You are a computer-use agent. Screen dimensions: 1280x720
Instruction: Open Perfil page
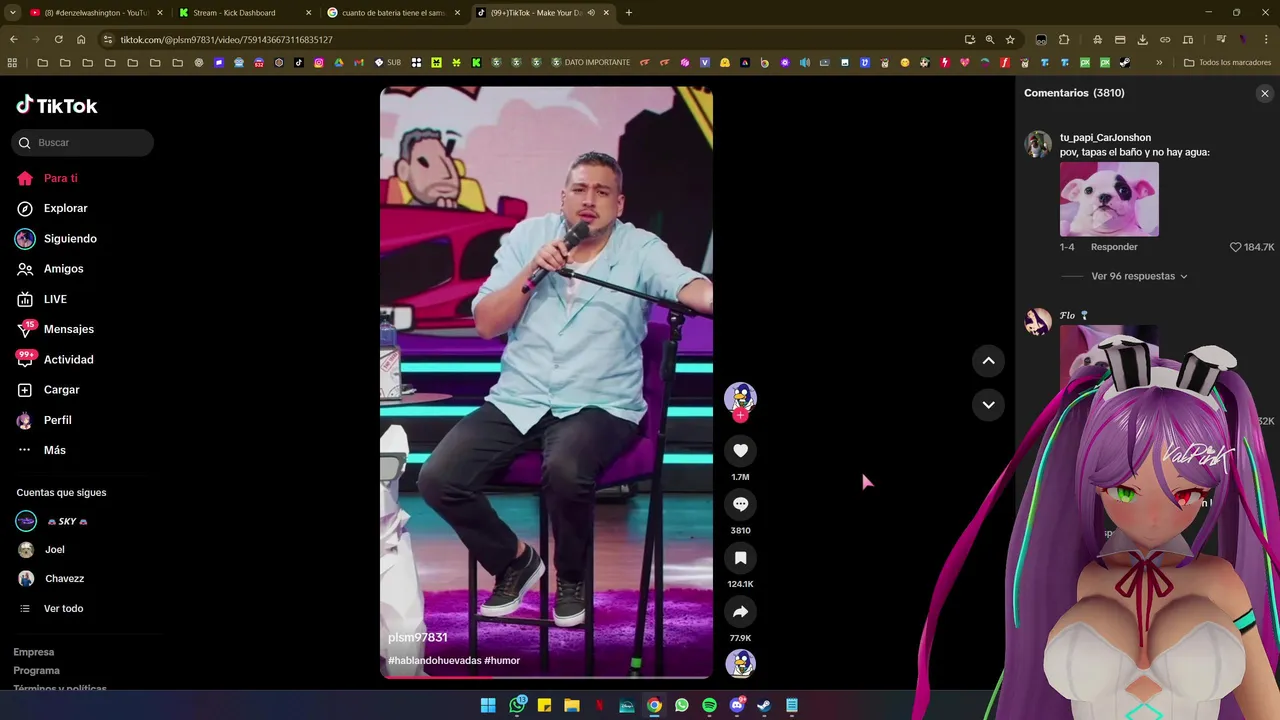click(x=57, y=420)
